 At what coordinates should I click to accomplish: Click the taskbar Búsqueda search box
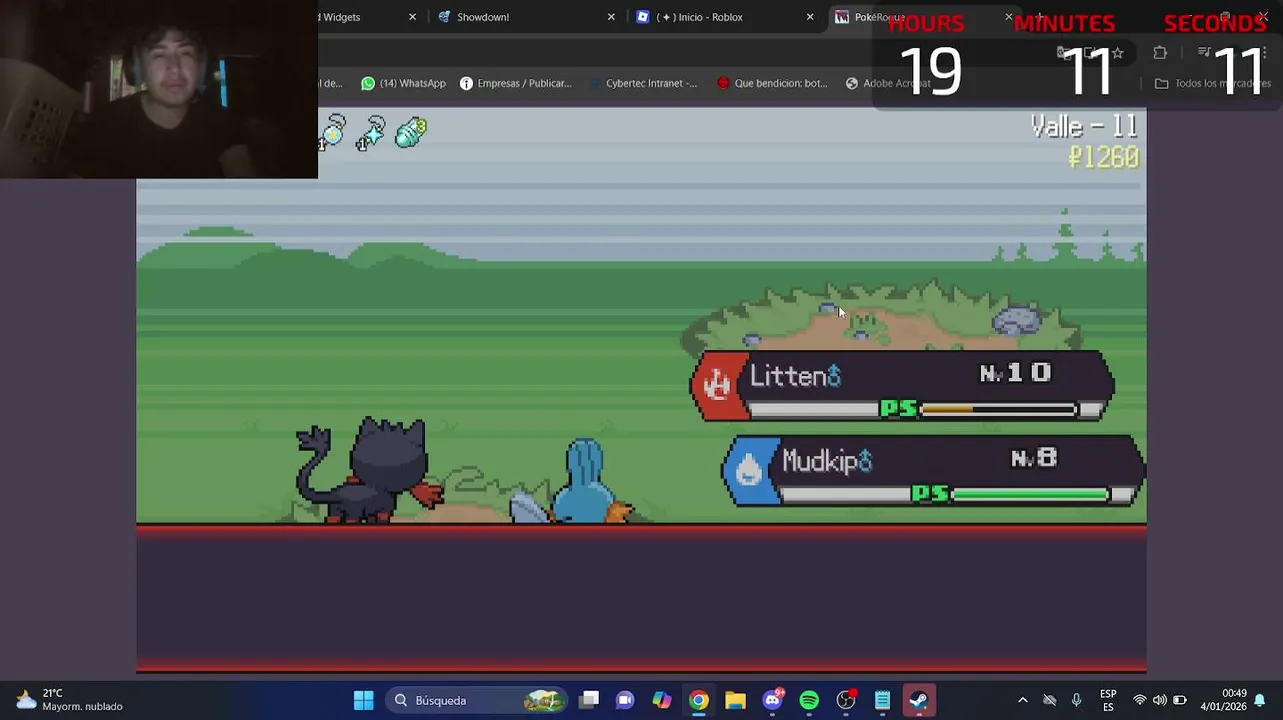click(478, 700)
